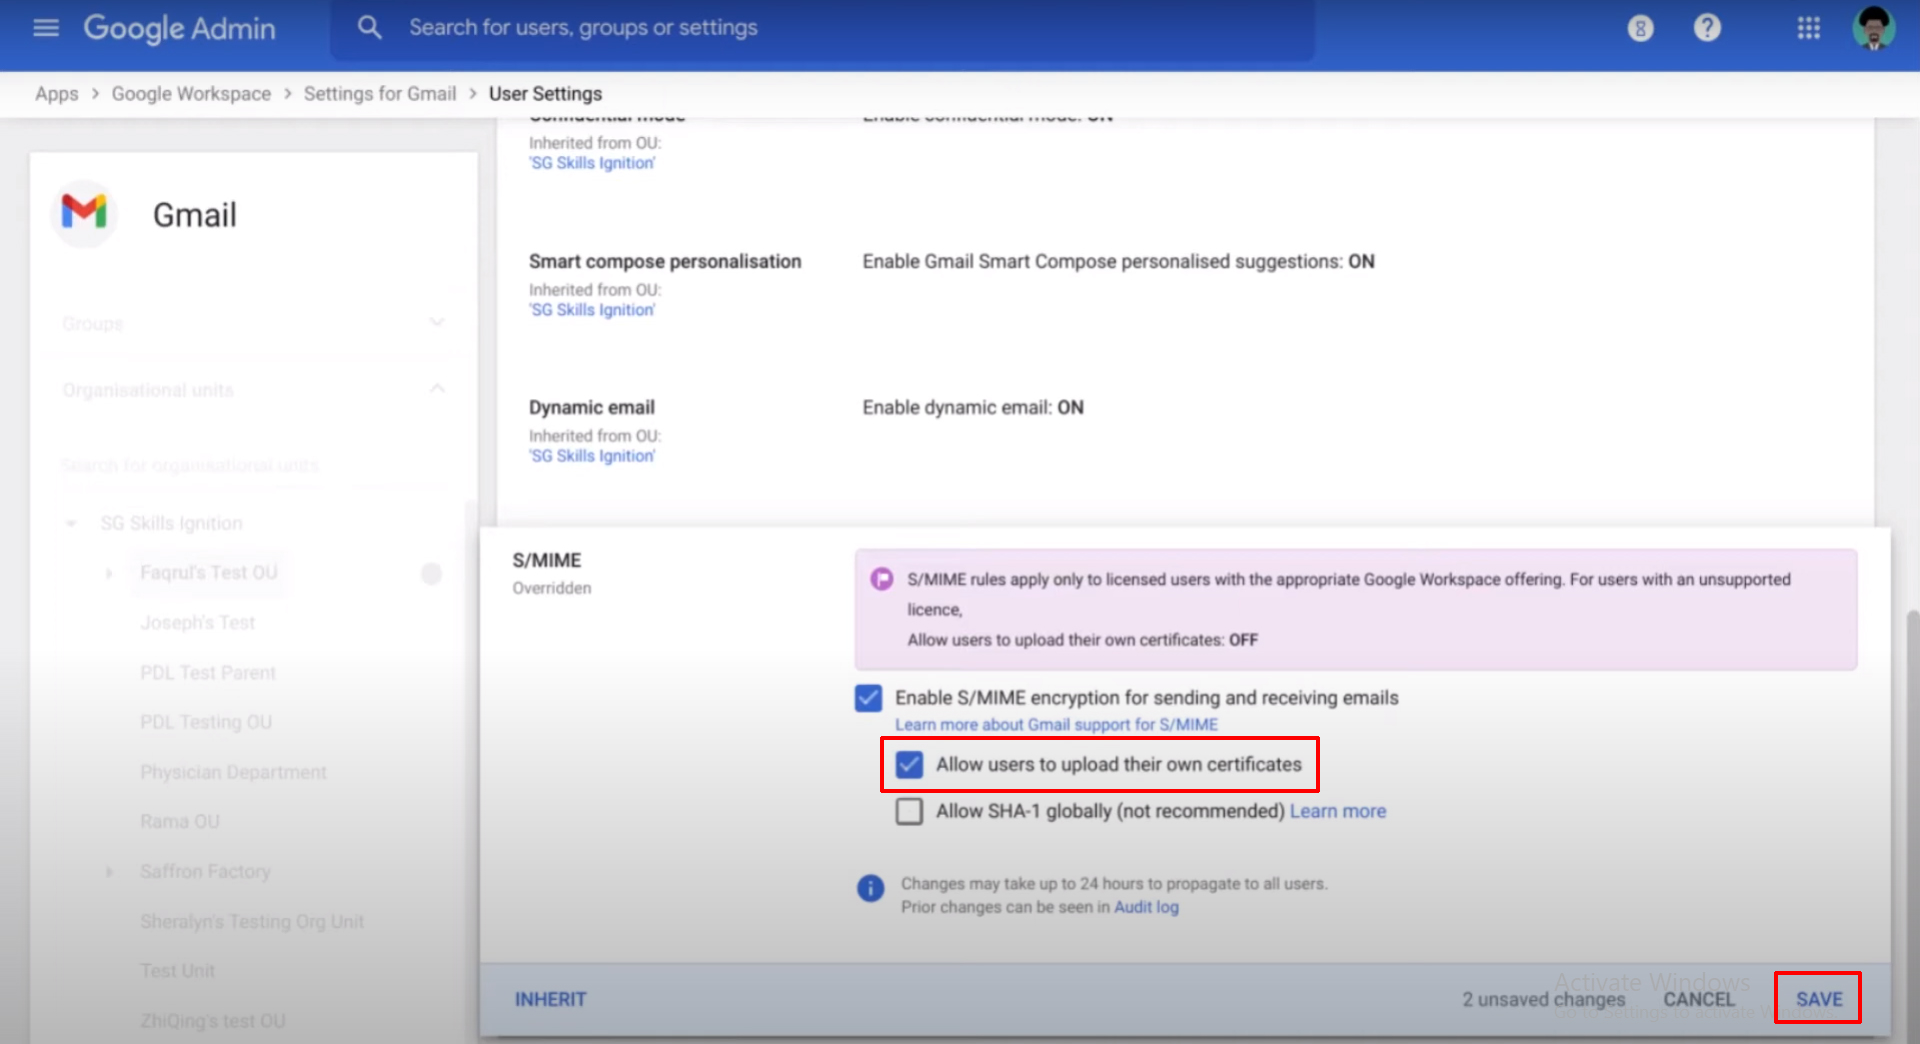Uncheck Enable S/MIME encryption for emails
The height and width of the screenshot is (1044, 1920).
868,698
